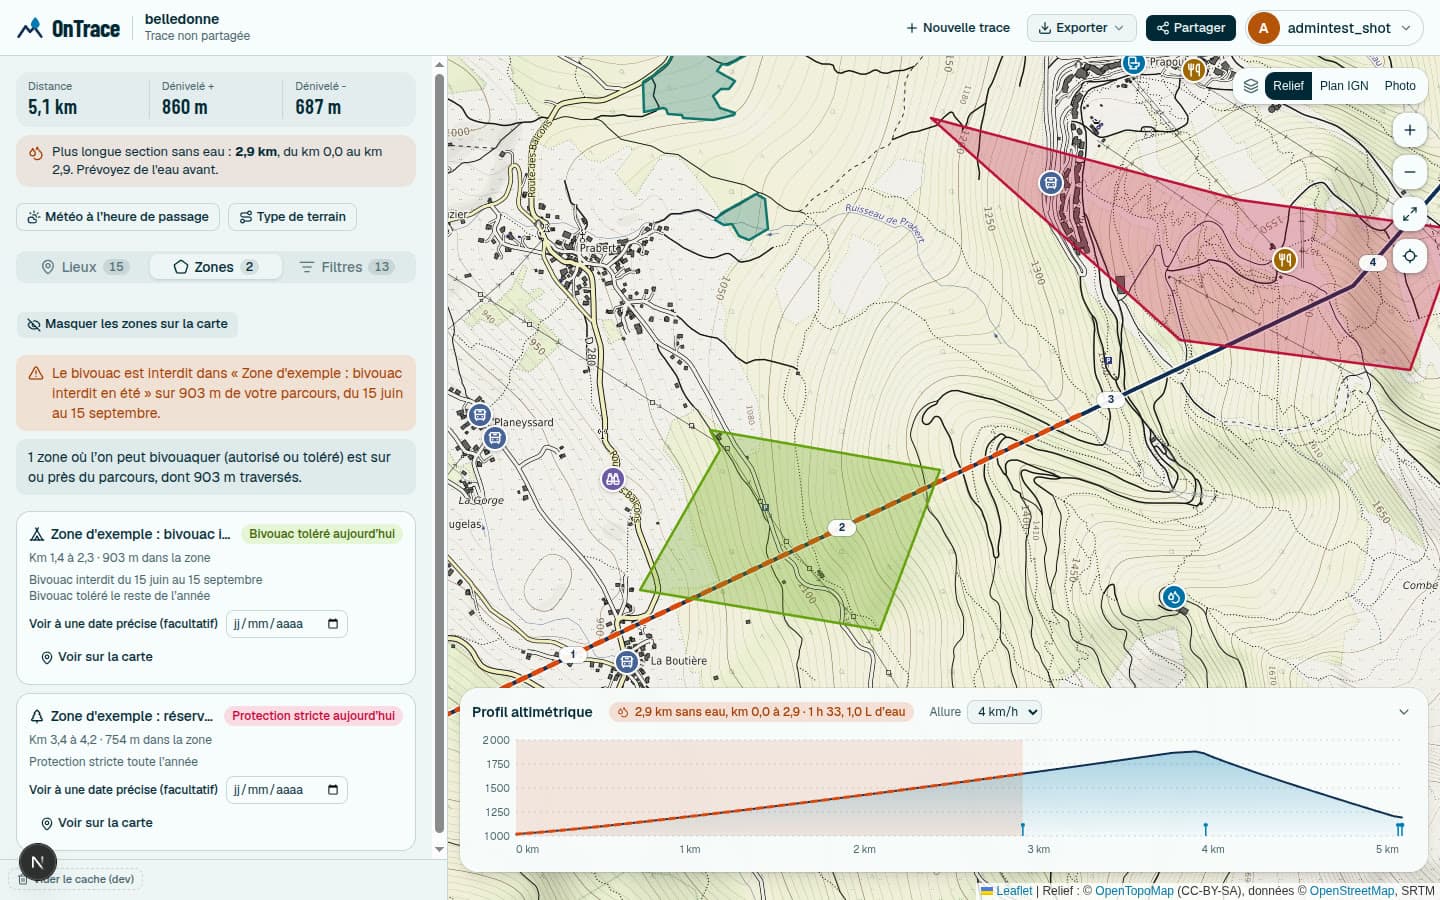Image resolution: width=1440 pixels, height=900 pixels.
Task: Open the Exporter dropdown
Action: point(1081,28)
